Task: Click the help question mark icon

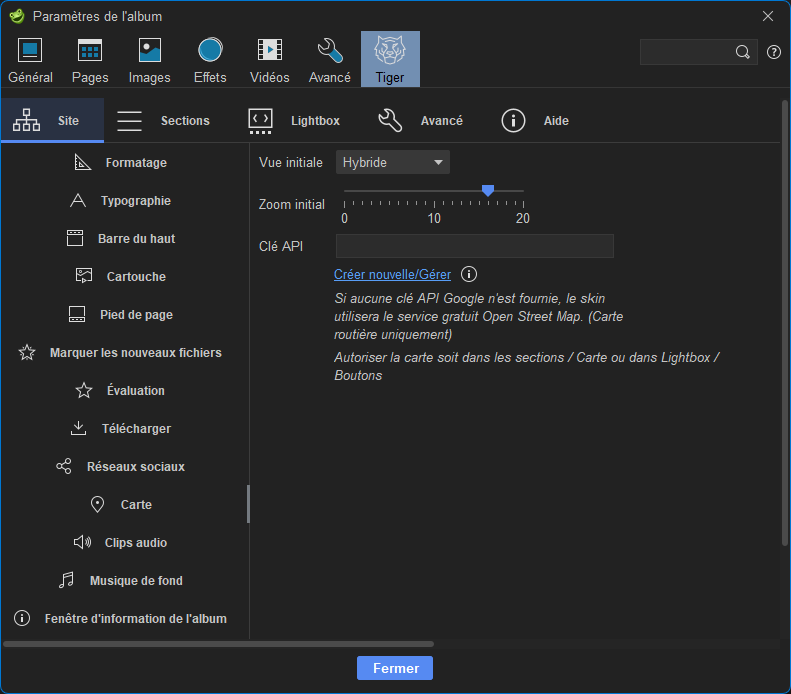Action: click(x=773, y=52)
